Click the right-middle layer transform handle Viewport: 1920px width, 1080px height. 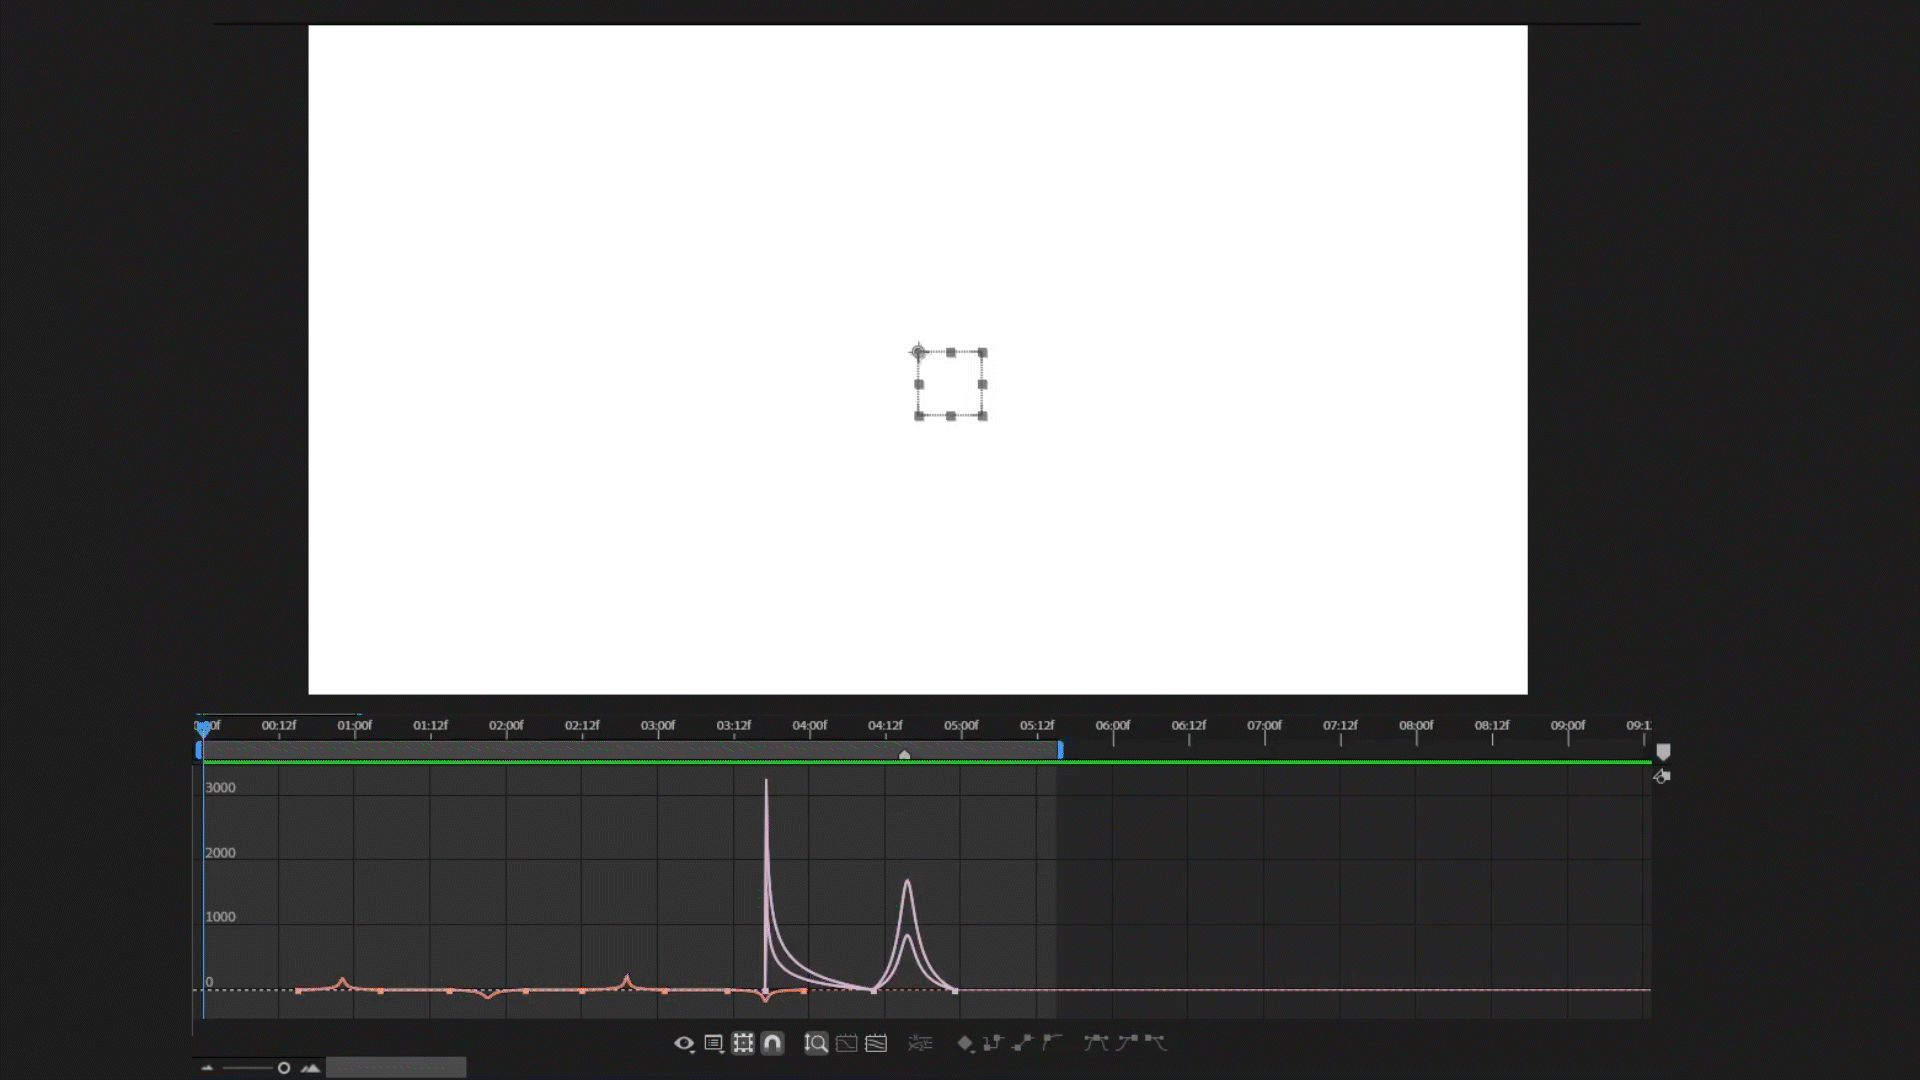click(x=983, y=384)
